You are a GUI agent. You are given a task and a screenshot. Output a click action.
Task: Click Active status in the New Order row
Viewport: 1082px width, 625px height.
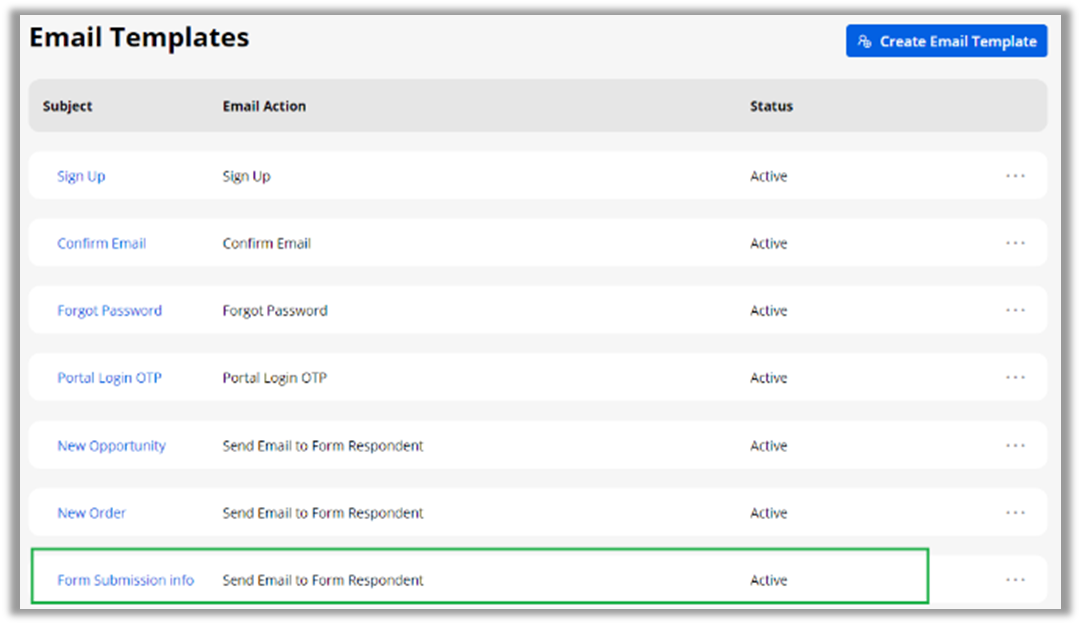tap(768, 513)
